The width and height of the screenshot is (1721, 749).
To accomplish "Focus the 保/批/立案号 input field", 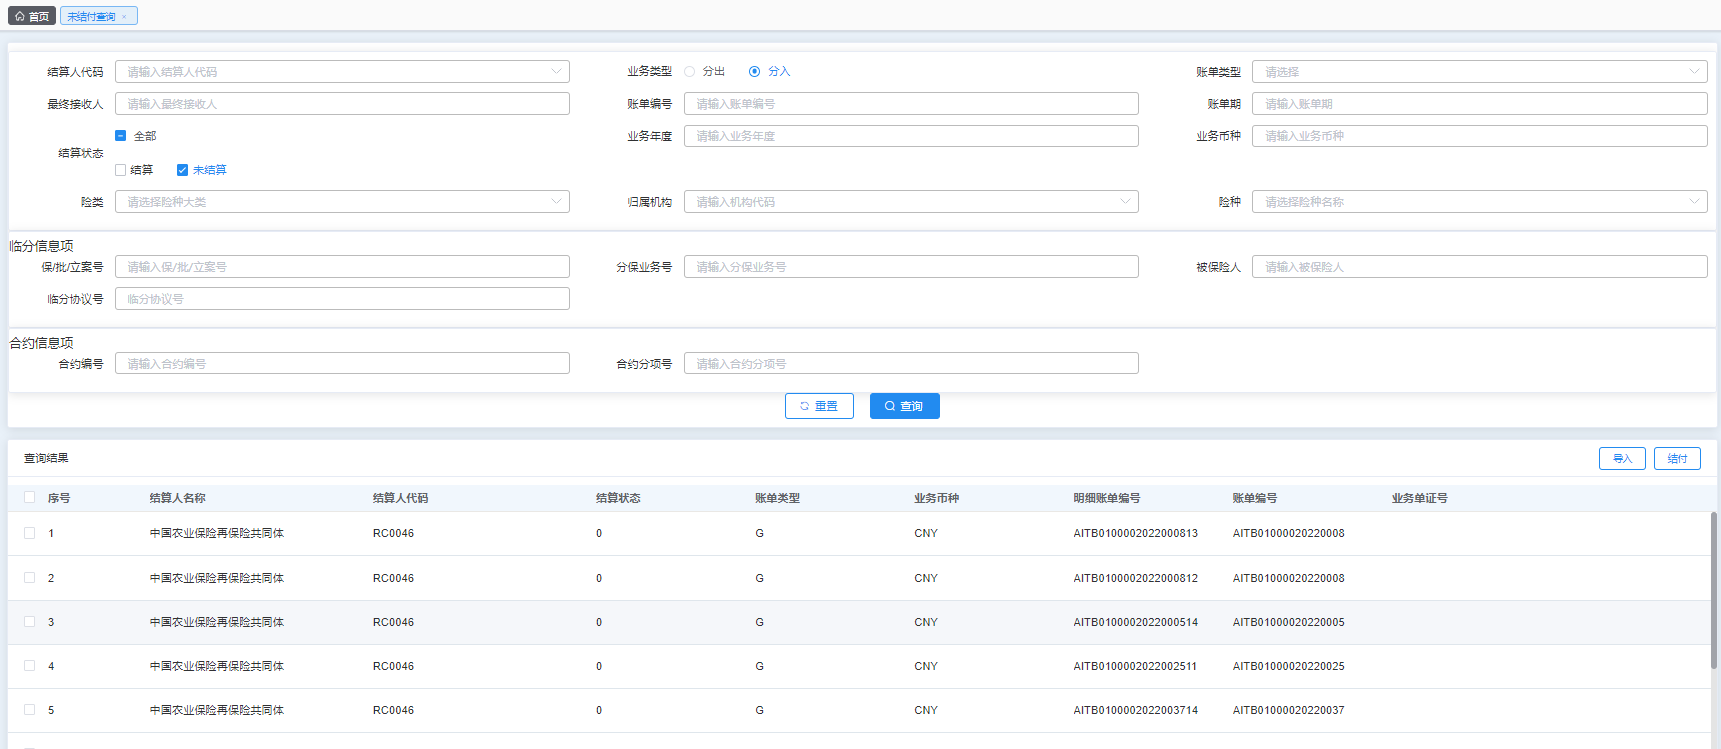I will (x=342, y=267).
